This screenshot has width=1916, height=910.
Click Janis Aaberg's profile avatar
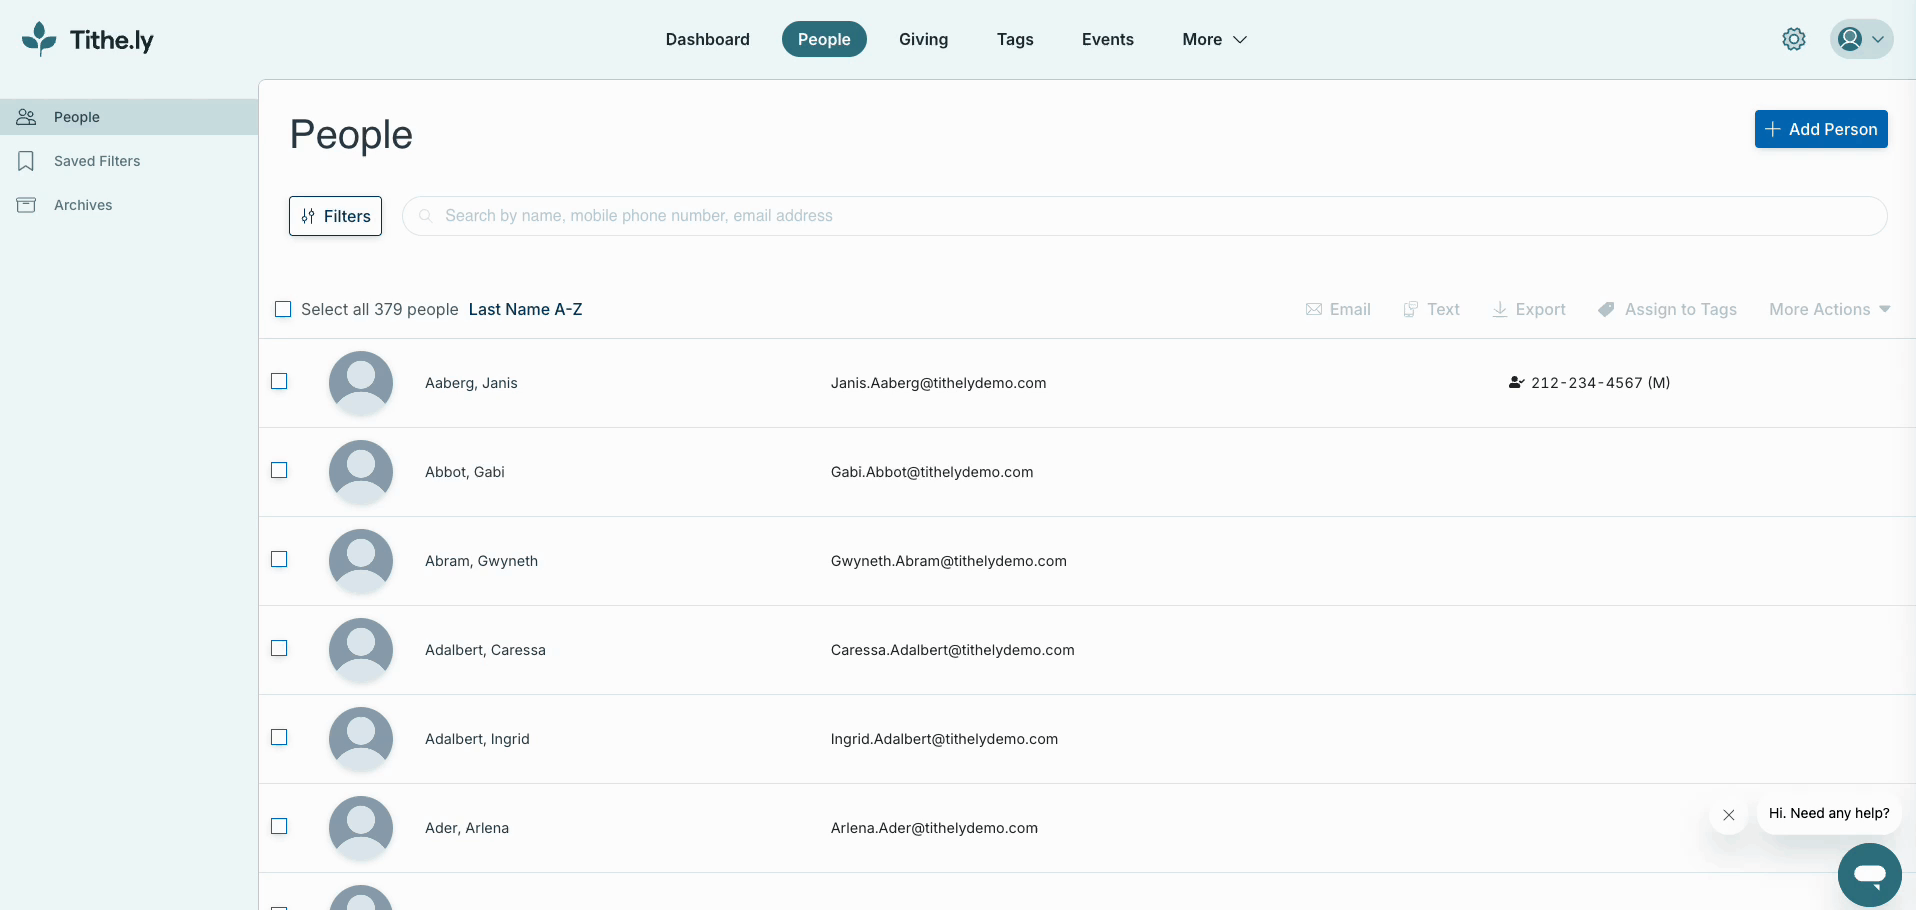pyautogui.click(x=361, y=383)
